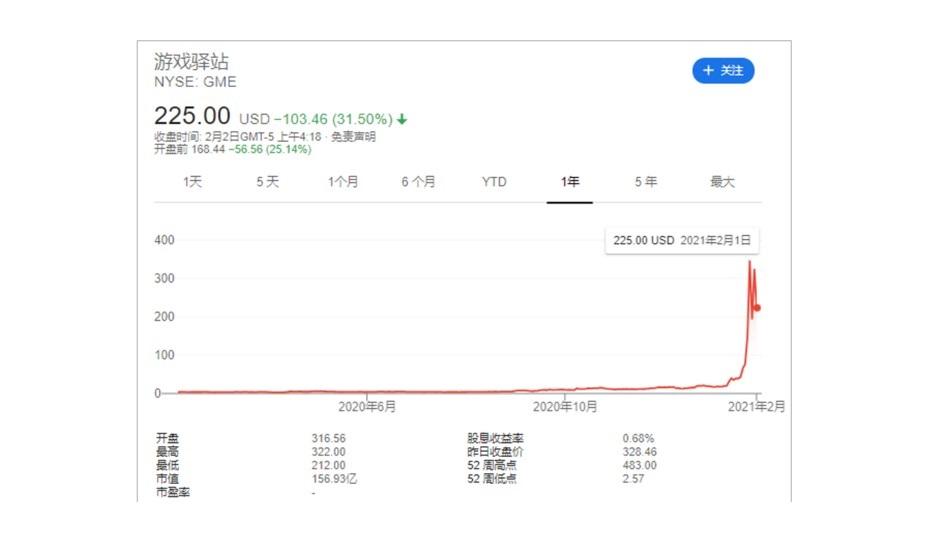Click the 100 y-axis label
The width and height of the screenshot is (931, 547).
click(164, 355)
